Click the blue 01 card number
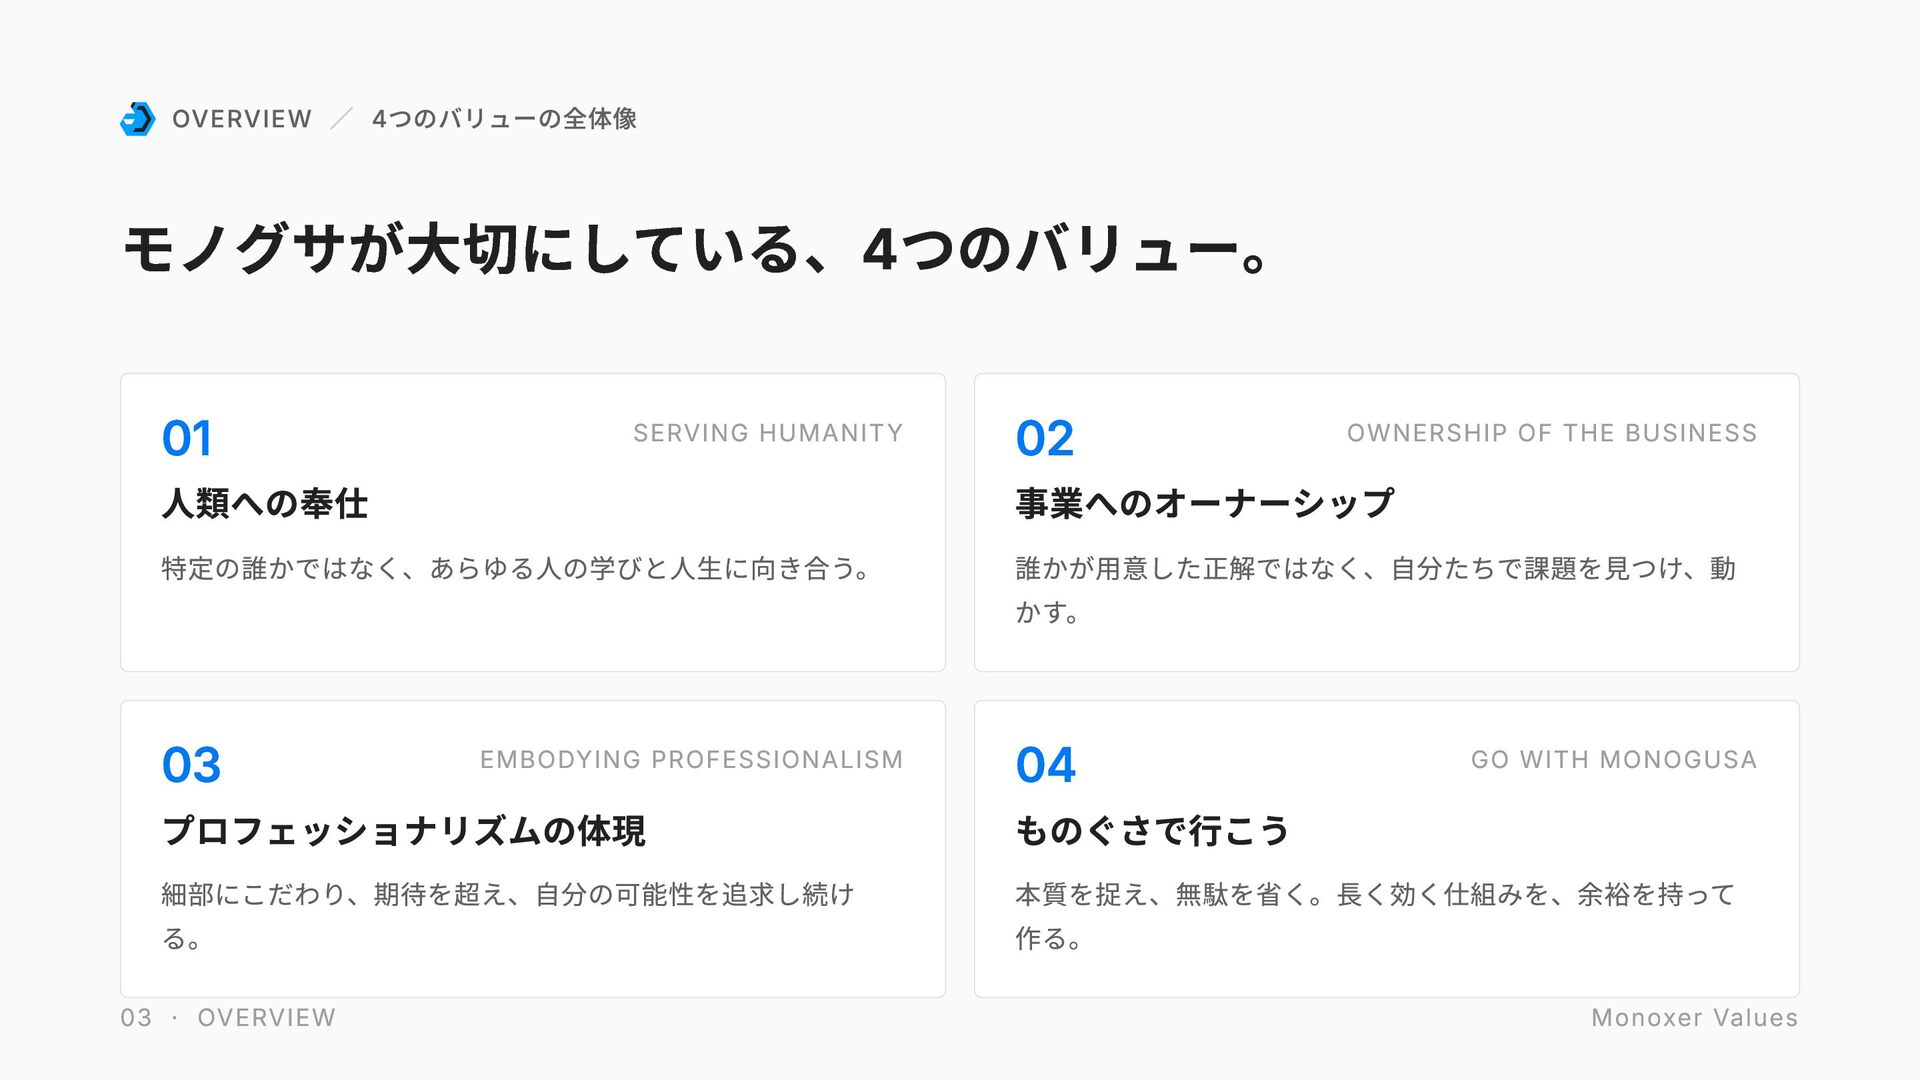Viewport: 1920px width, 1080px height. pos(187,438)
